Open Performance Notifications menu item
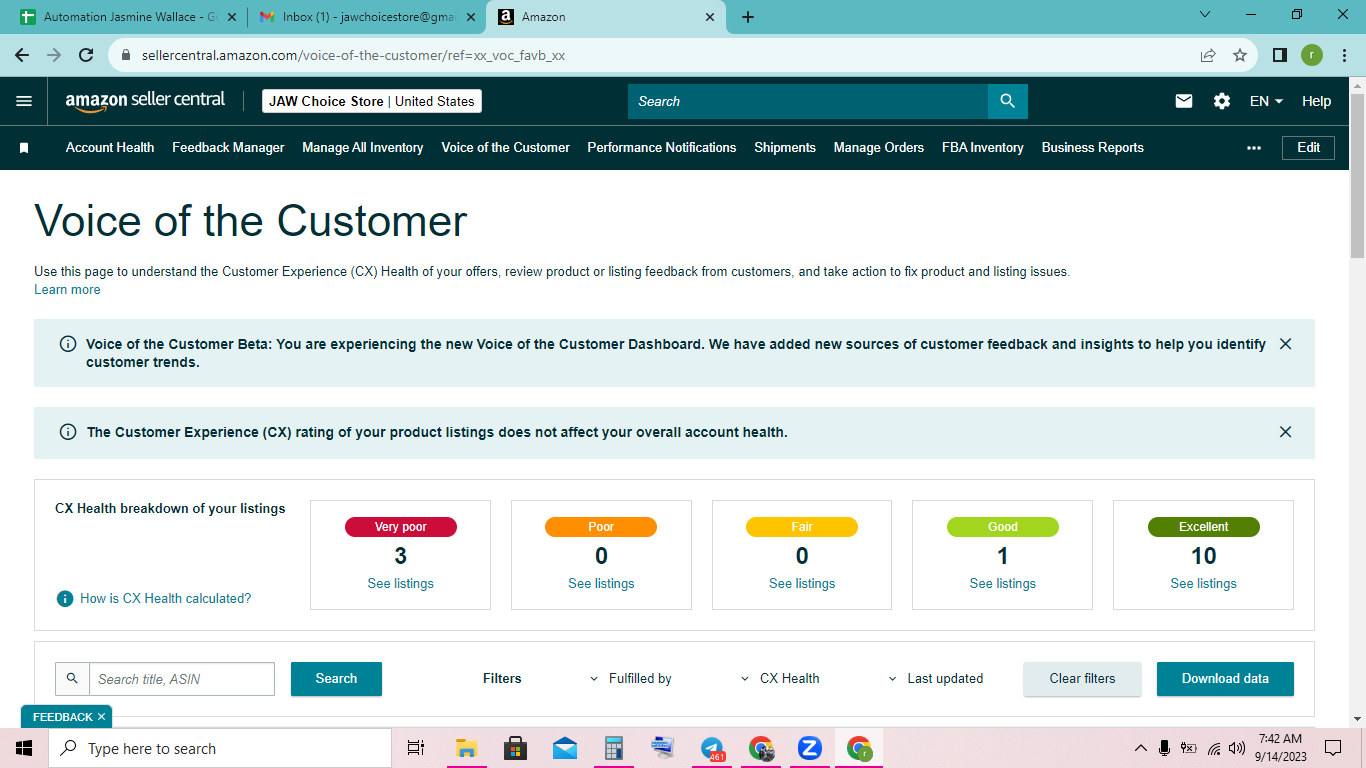Image resolution: width=1366 pixels, height=768 pixels. (662, 148)
